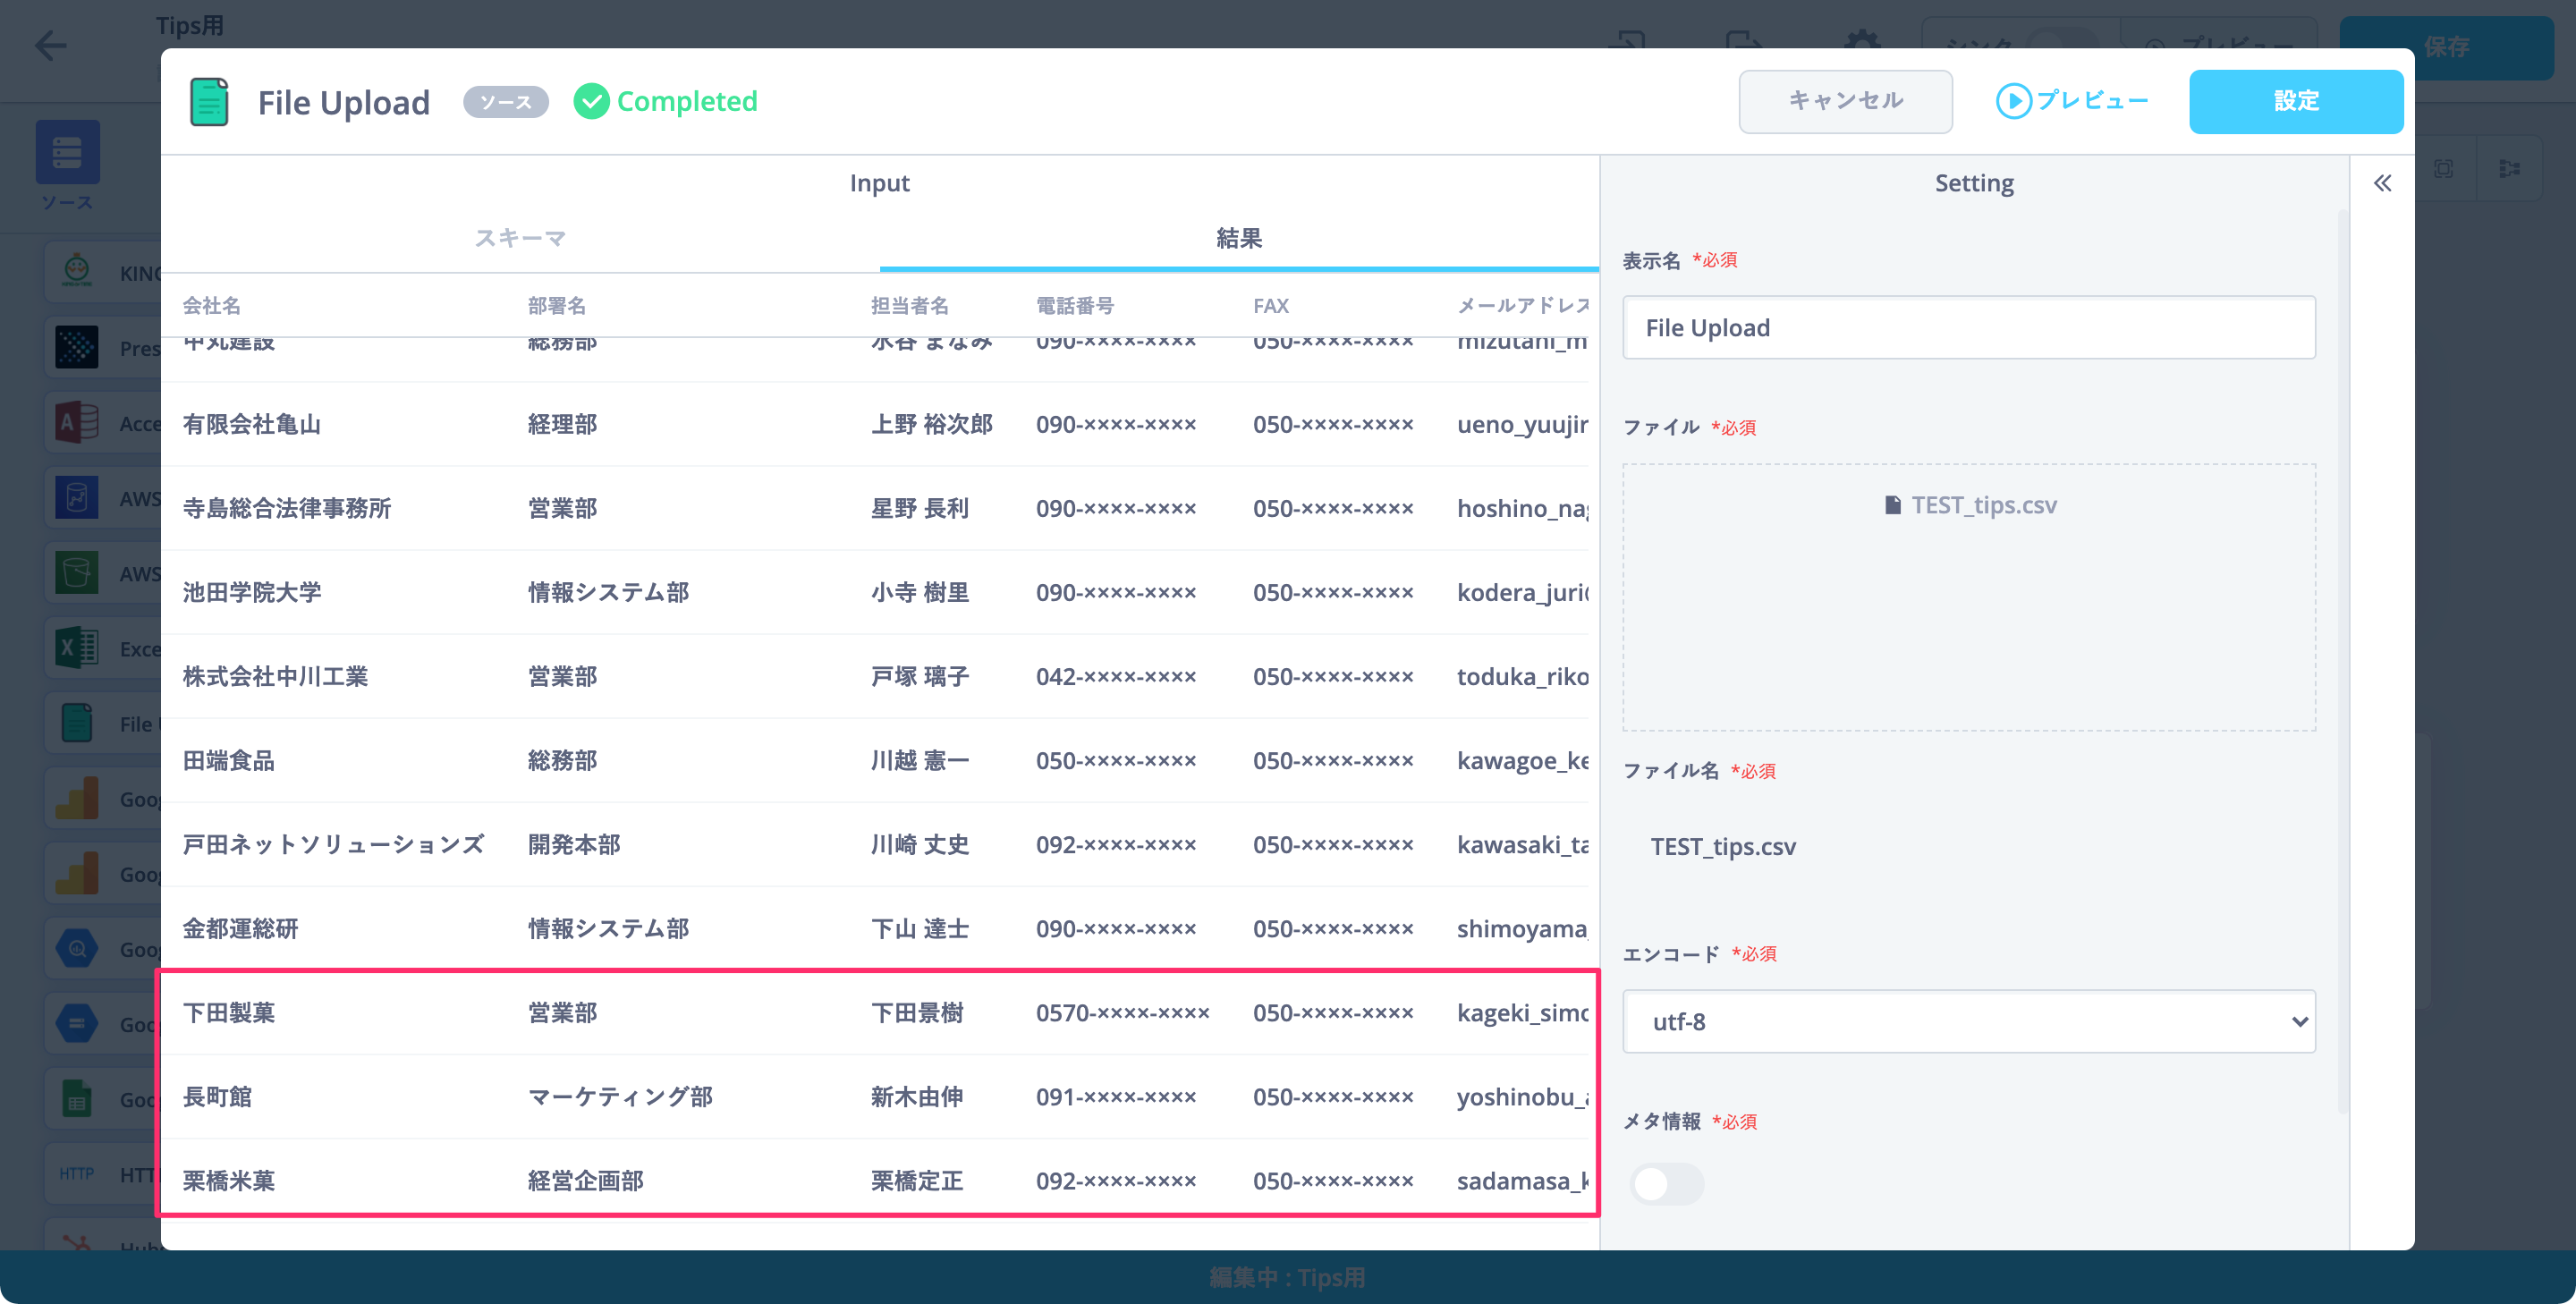The width and height of the screenshot is (2576, 1304).
Task: Select the 栗橋米菓 cell
Action: [228, 1181]
